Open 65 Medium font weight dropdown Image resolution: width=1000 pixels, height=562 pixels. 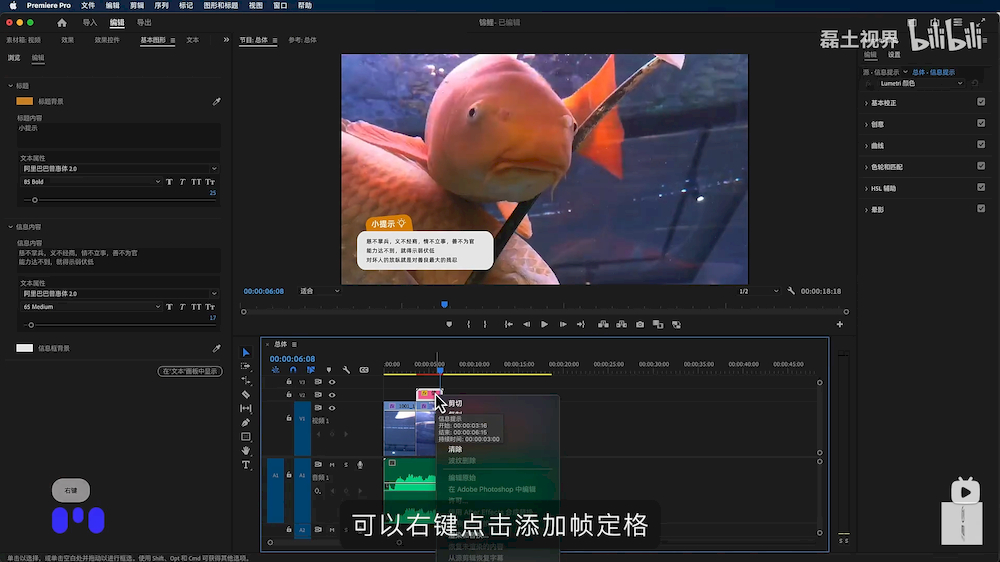91,307
